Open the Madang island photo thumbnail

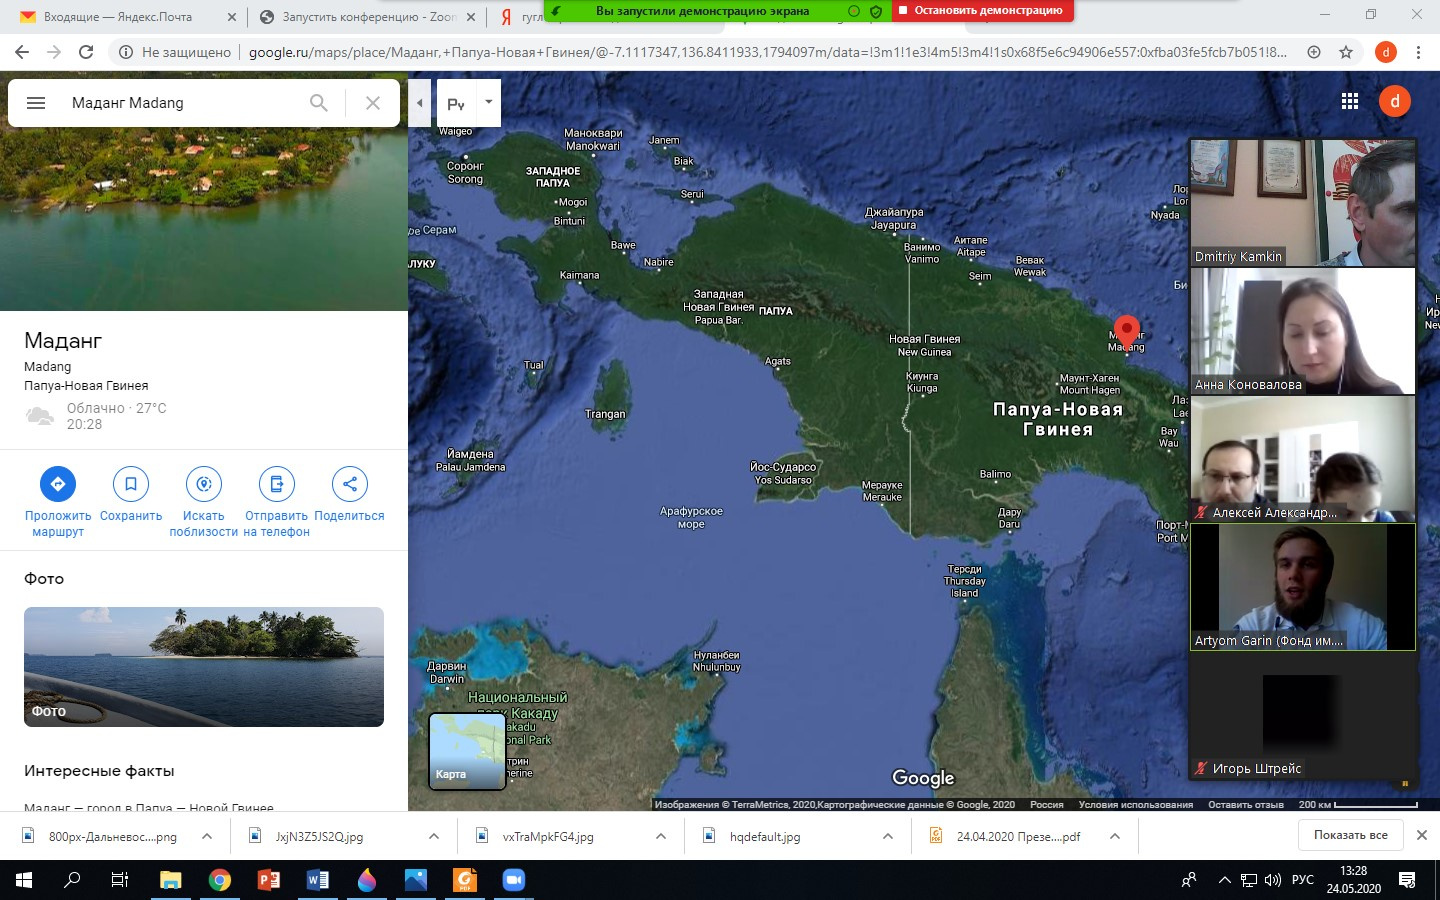[204, 666]
